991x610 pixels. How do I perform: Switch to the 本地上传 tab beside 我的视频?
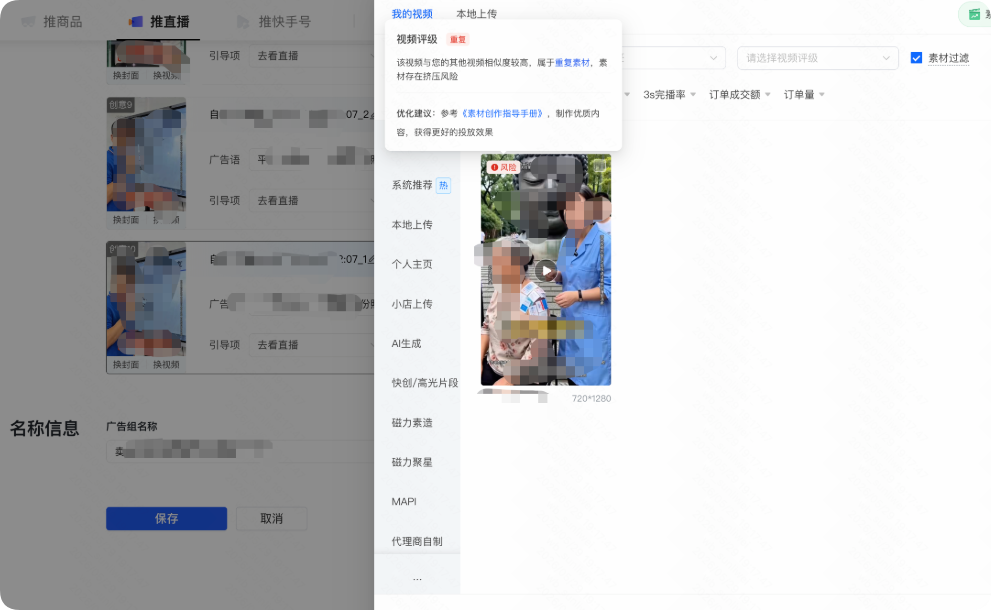click(477, 14)
